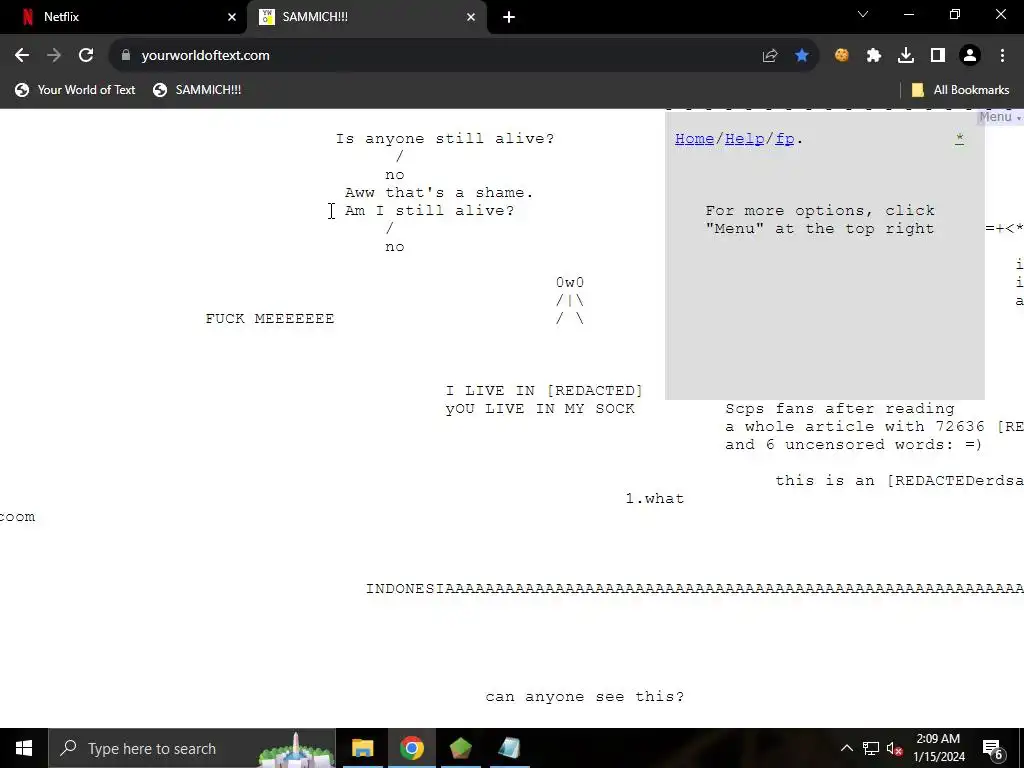
Task: Click the share page icon in address bar
Action: click(x=770, y=56)
